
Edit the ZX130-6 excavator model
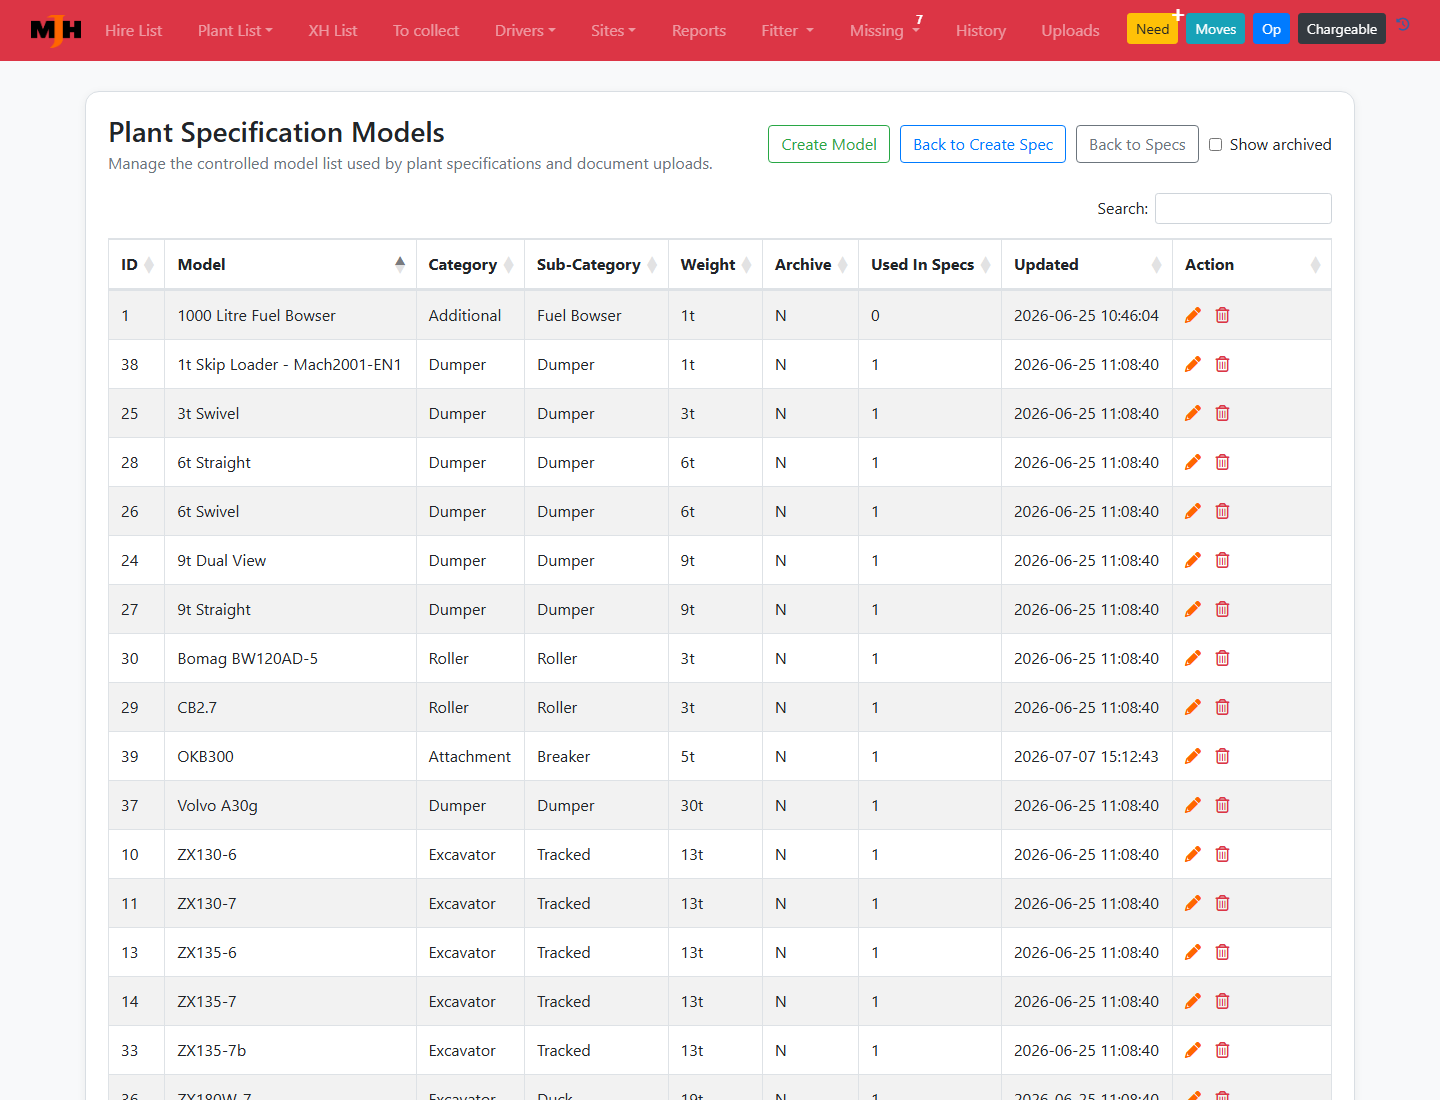point(1192,855)
